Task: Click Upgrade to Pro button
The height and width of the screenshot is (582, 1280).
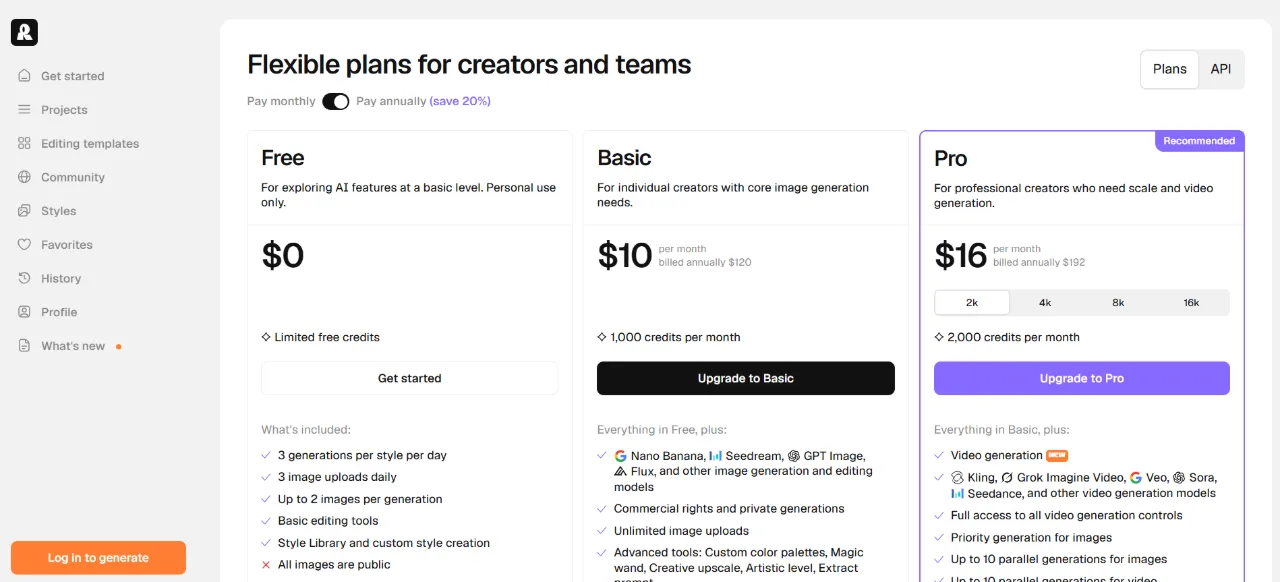Action: pyautogui.click(x=1082, y=378)
